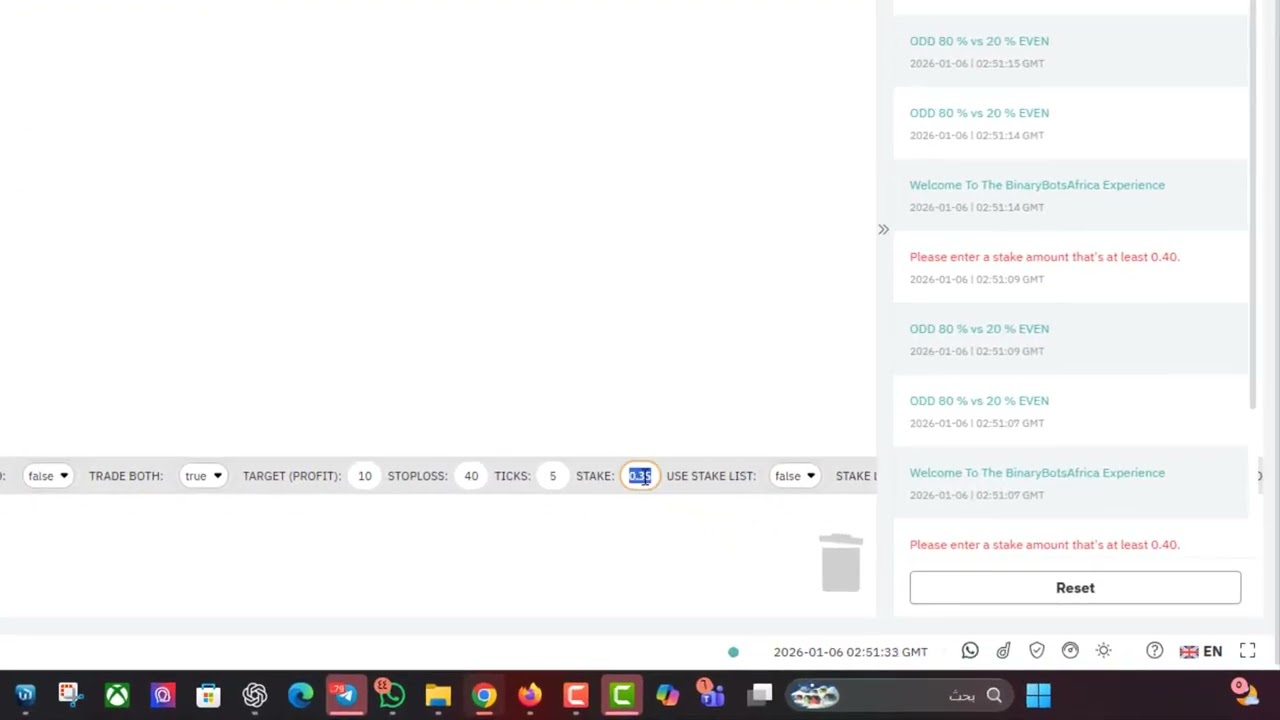
Task: Open Microsoft Teams from the taskbar
Action: 711,694
